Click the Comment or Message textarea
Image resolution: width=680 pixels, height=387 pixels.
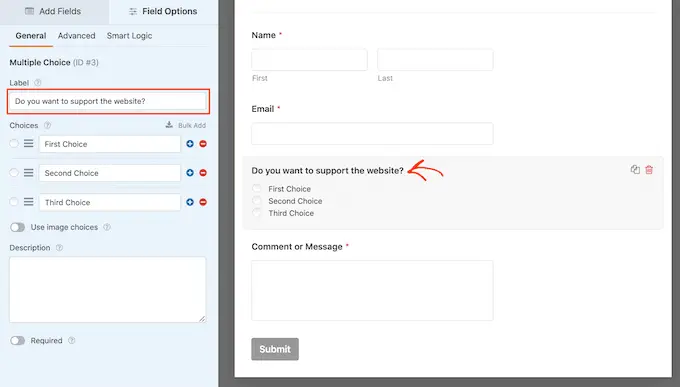coord(372,291)
